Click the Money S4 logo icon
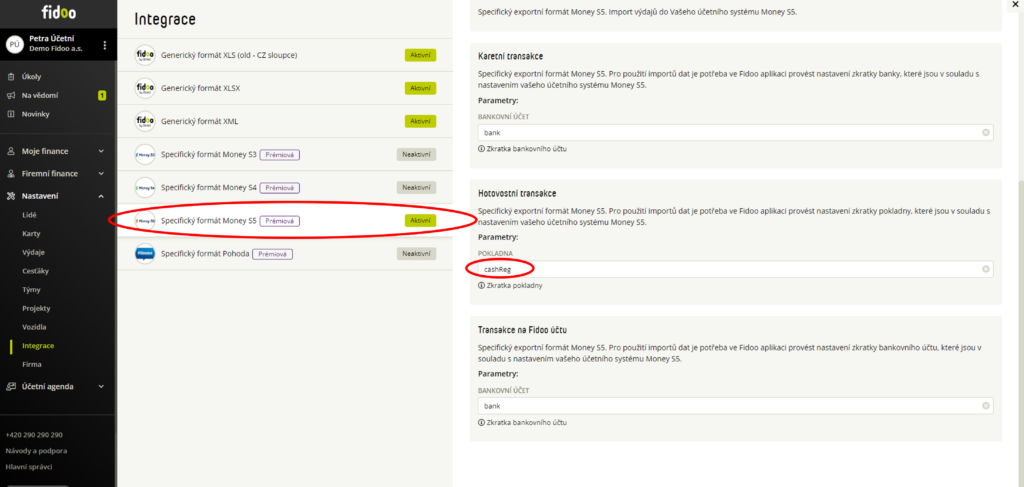Viewport: 1024px width, 487px height. click(145, 187)
